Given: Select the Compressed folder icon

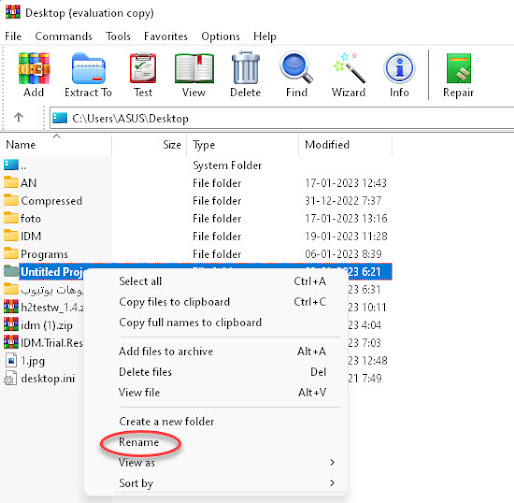Looking at the screenshot, I should pyautogui.click(x=11, y=200).
